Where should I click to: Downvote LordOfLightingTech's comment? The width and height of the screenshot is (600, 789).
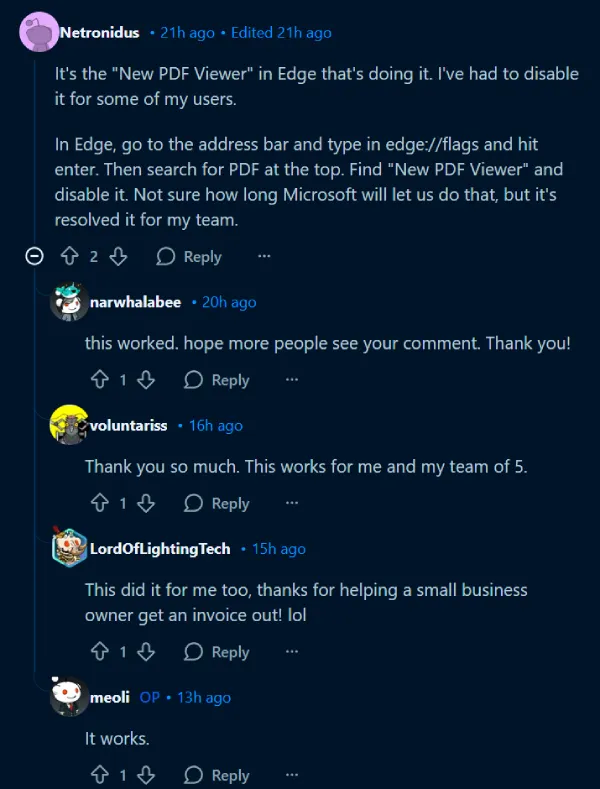[146, 652]
